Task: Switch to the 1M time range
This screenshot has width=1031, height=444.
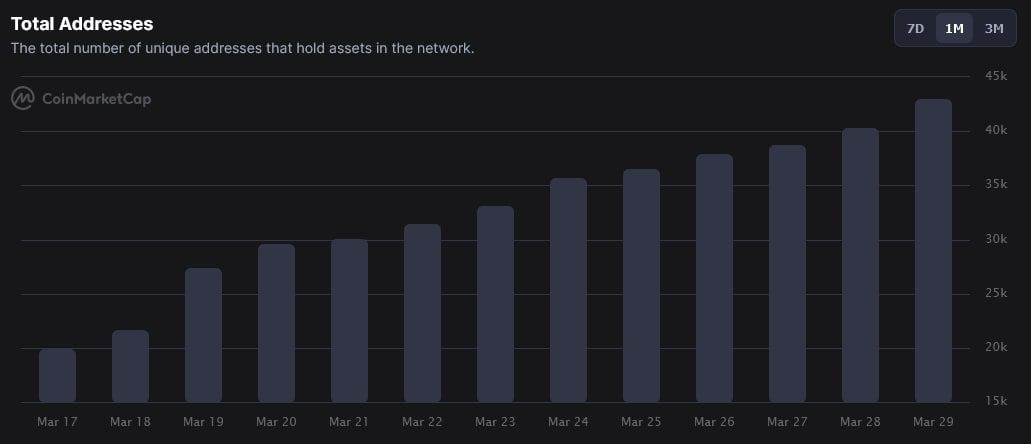Action: point(954,28)
